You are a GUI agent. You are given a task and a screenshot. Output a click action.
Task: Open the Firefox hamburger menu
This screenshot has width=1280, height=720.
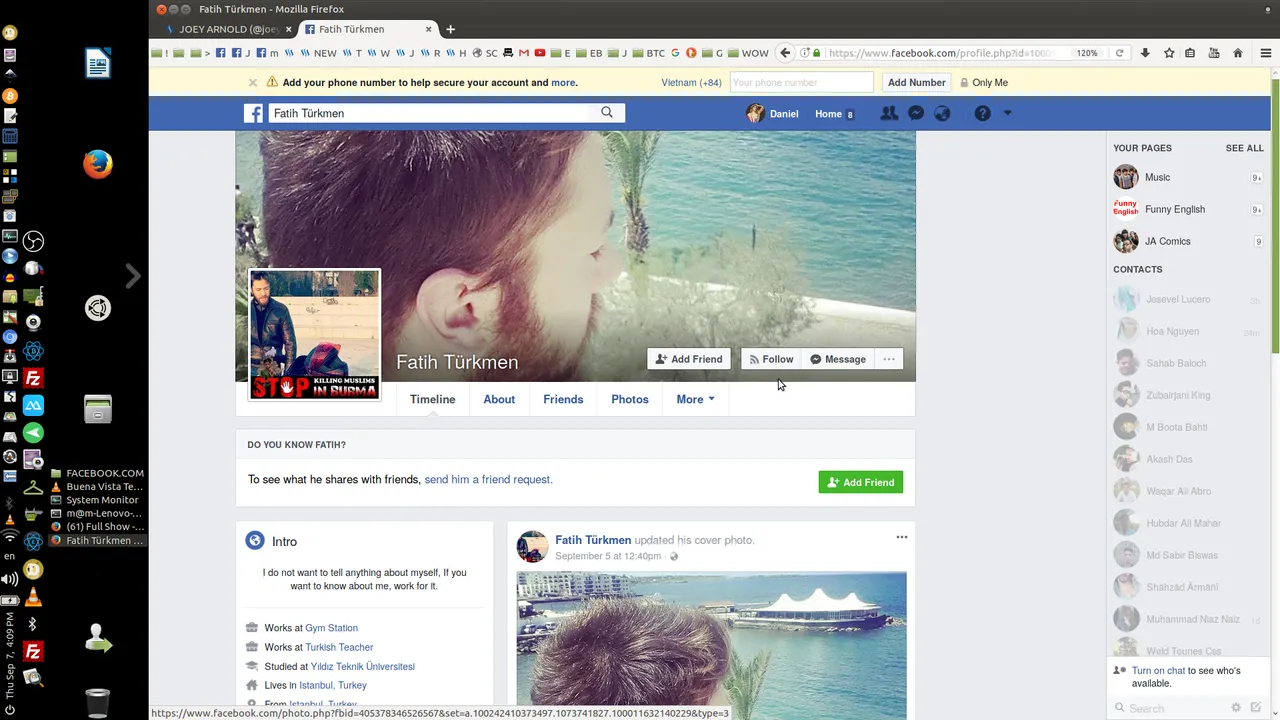pyautogui.click(x=1265, y=53)
